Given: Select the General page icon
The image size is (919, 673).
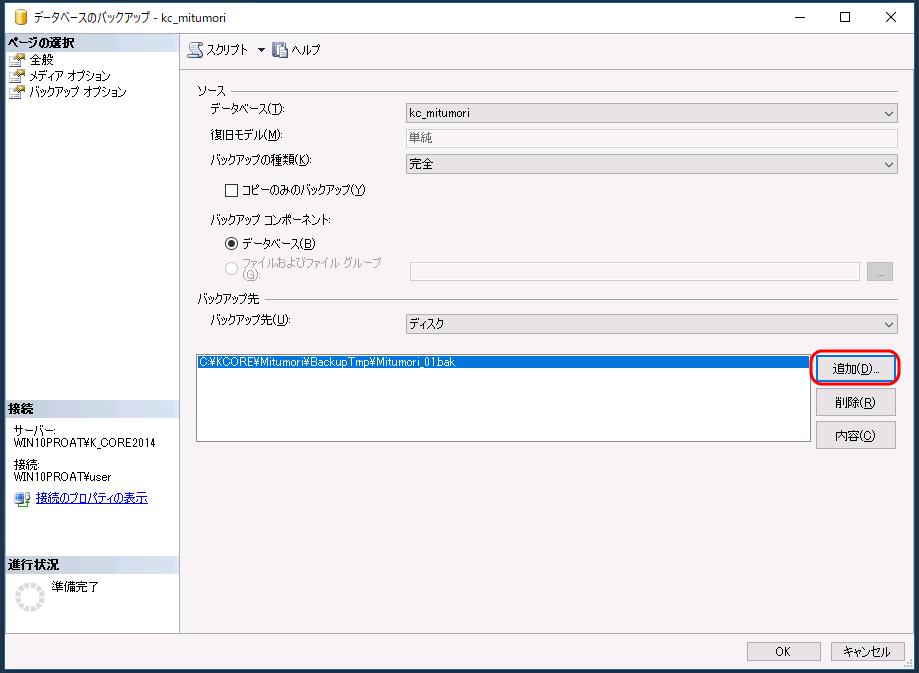Looking at the screenshot, I should pyautogui.click(x=16, y=60).
